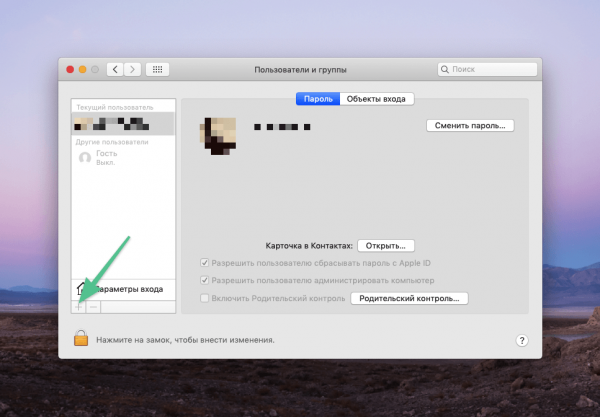Viewport: 600px width, 417px height.
Task: Click the Карточка в Контактах label
Action: tap(309, 246)
